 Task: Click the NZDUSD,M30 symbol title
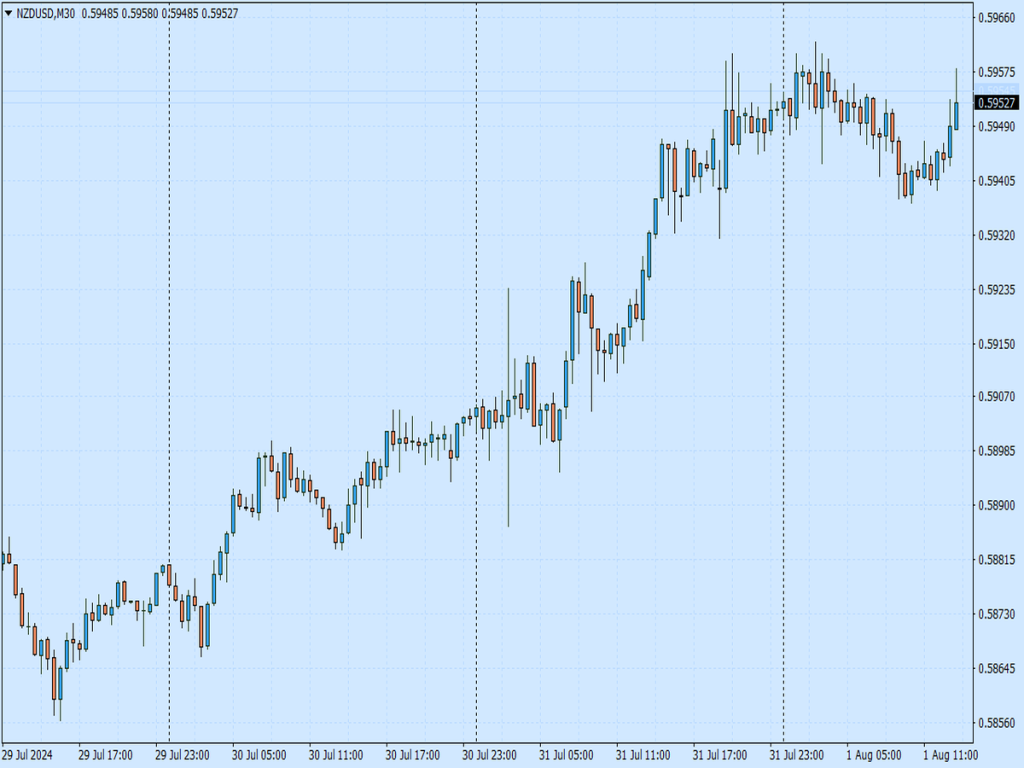tap(46, 13)
